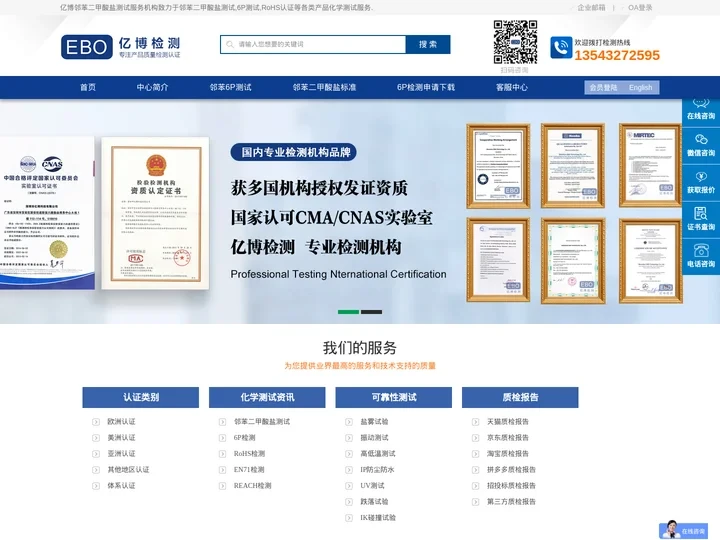Open 跌落试验 link

(x=374, y=502)
